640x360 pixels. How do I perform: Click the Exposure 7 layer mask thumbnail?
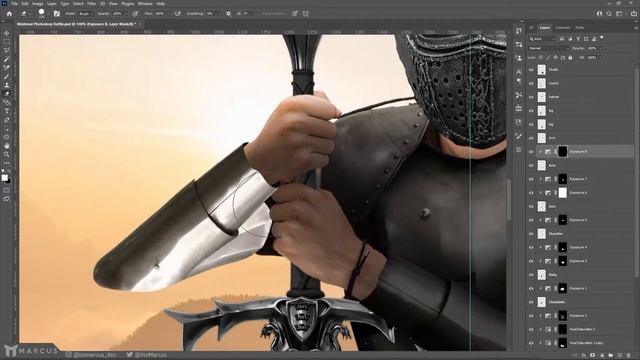coord(562,179)
